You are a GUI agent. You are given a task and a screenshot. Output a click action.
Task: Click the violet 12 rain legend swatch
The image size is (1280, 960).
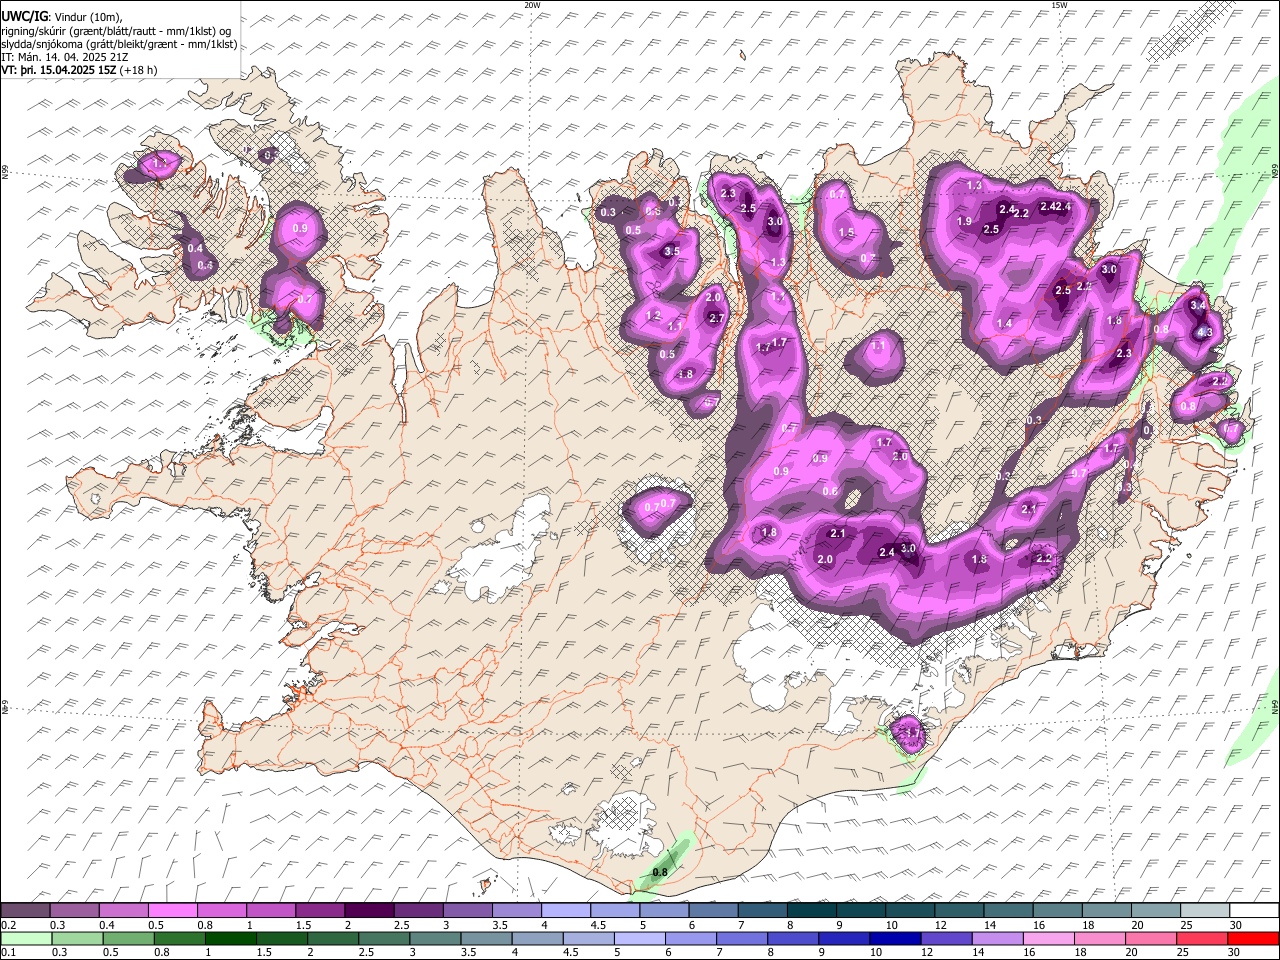(947, 938)
